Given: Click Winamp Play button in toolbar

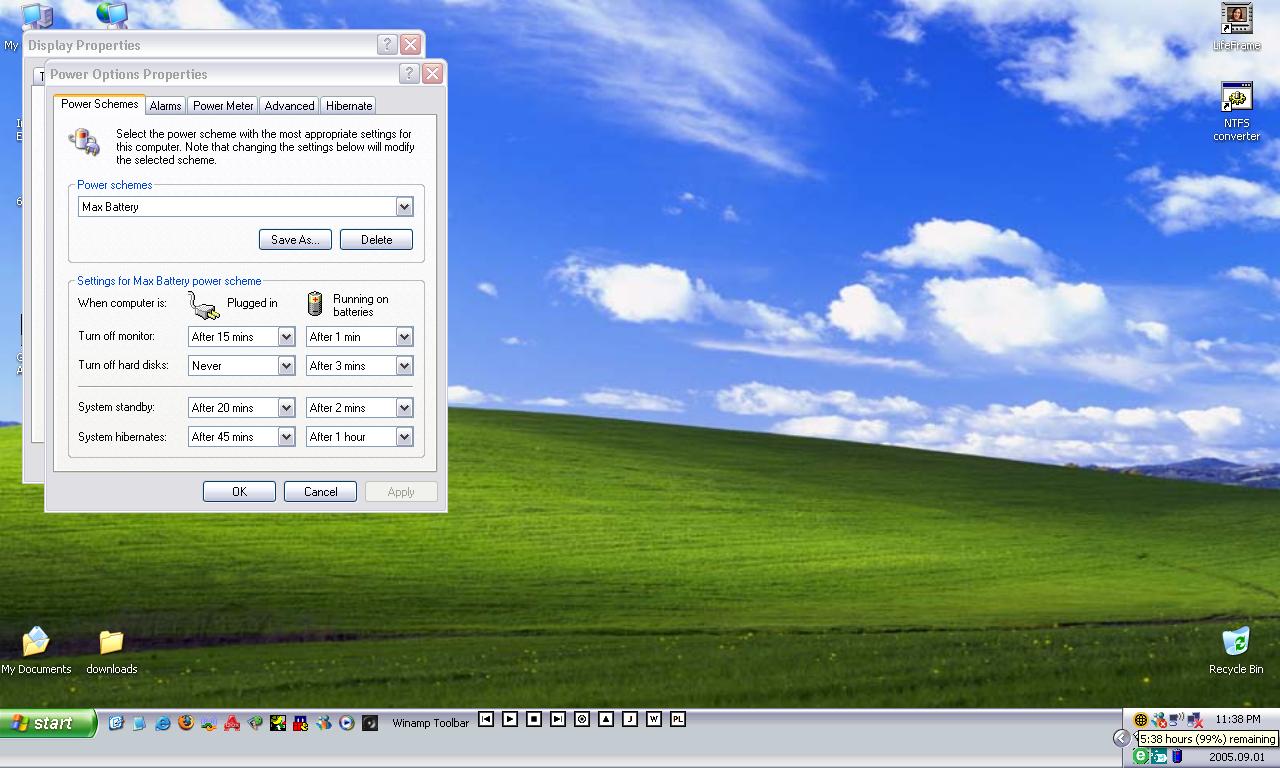Looking at the screenshot, I should click(x=510, y=719).
